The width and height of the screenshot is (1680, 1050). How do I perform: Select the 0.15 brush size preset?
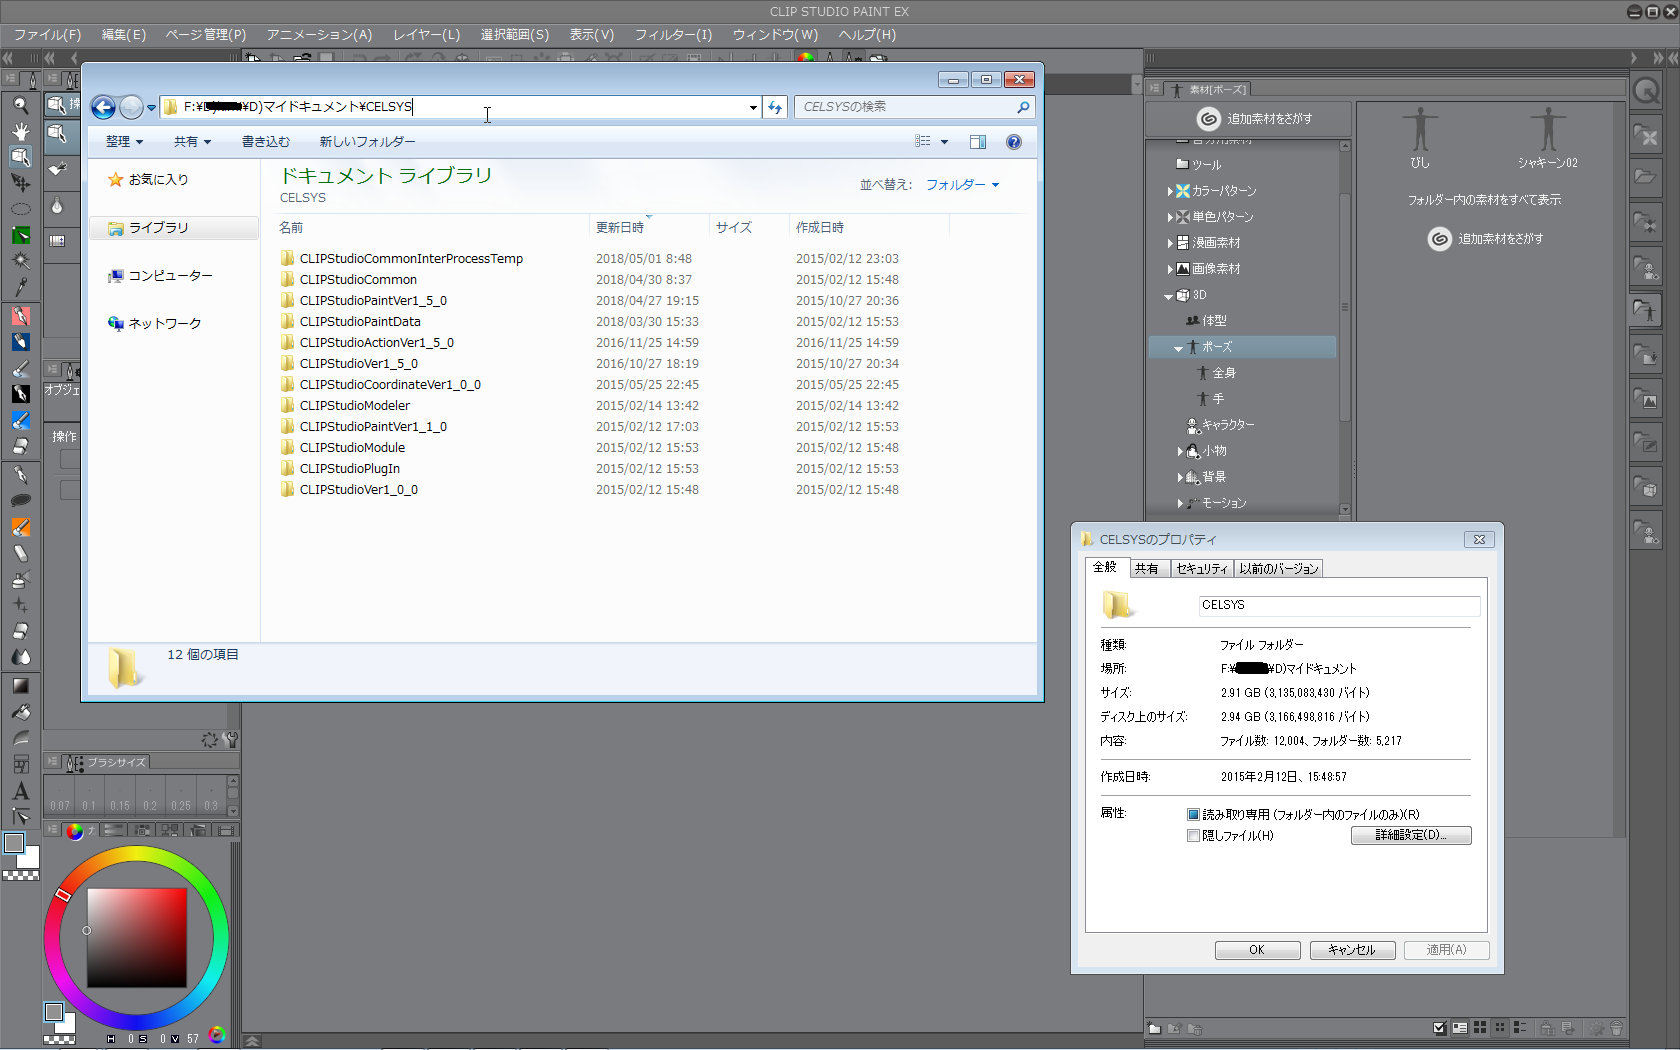pos(120,796)
